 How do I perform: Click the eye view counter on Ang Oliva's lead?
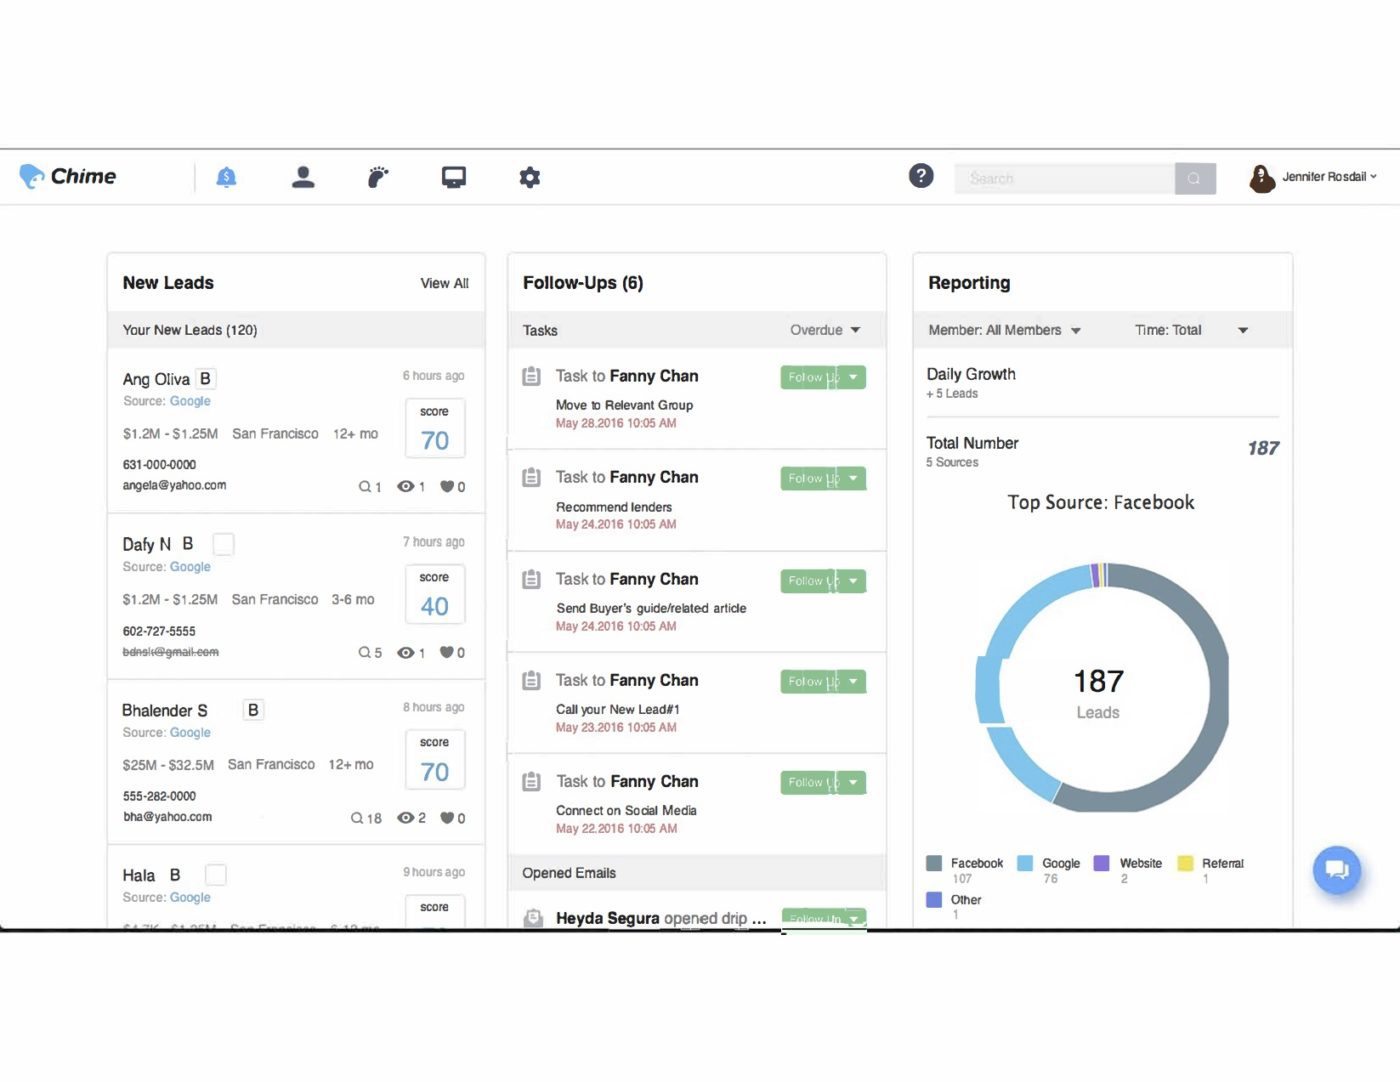(408, 486)
